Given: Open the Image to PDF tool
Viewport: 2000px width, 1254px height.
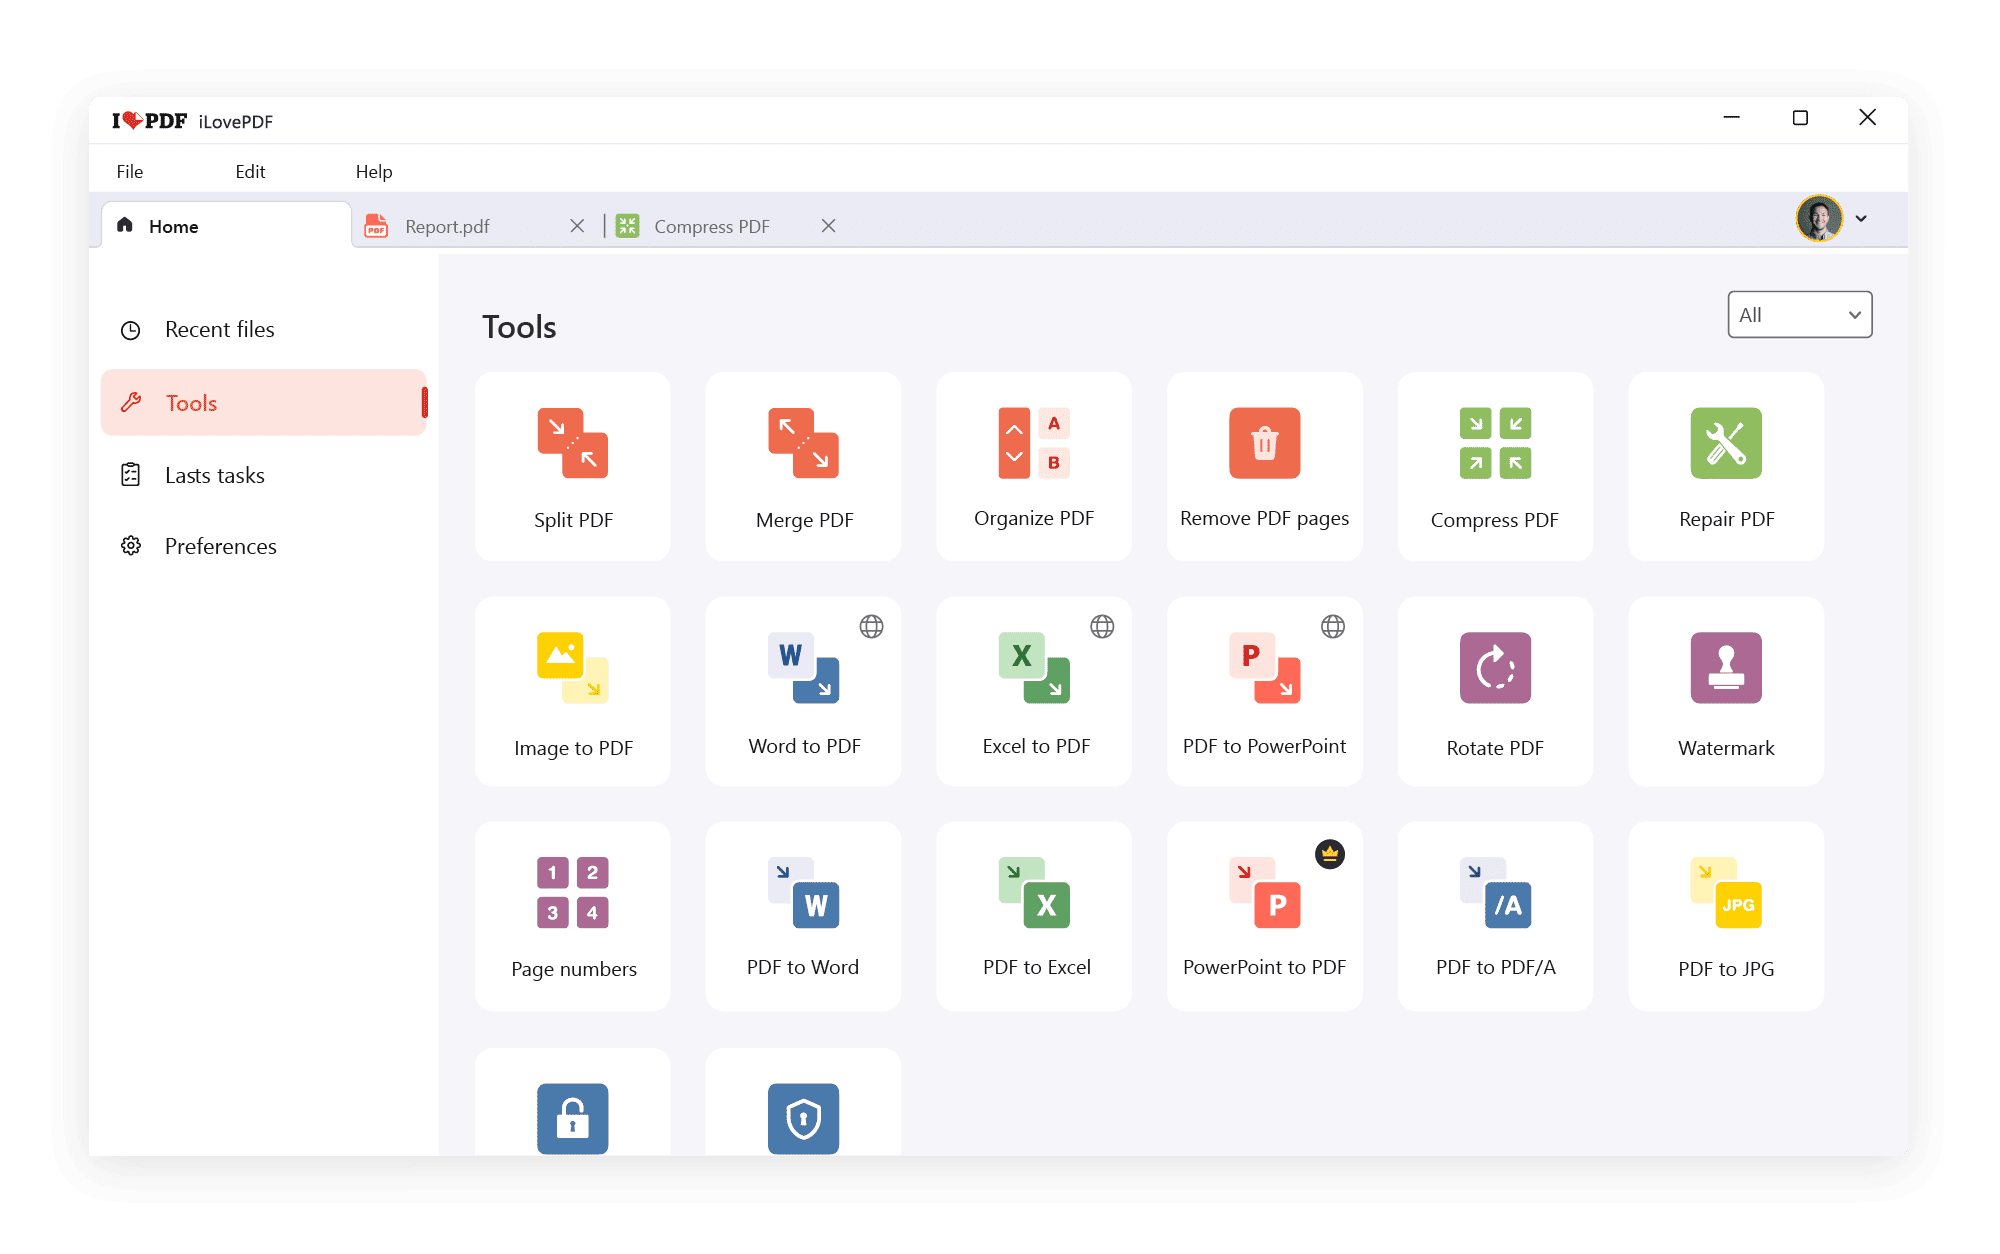Looking at the screenshot, I should (x=572, y=691).
